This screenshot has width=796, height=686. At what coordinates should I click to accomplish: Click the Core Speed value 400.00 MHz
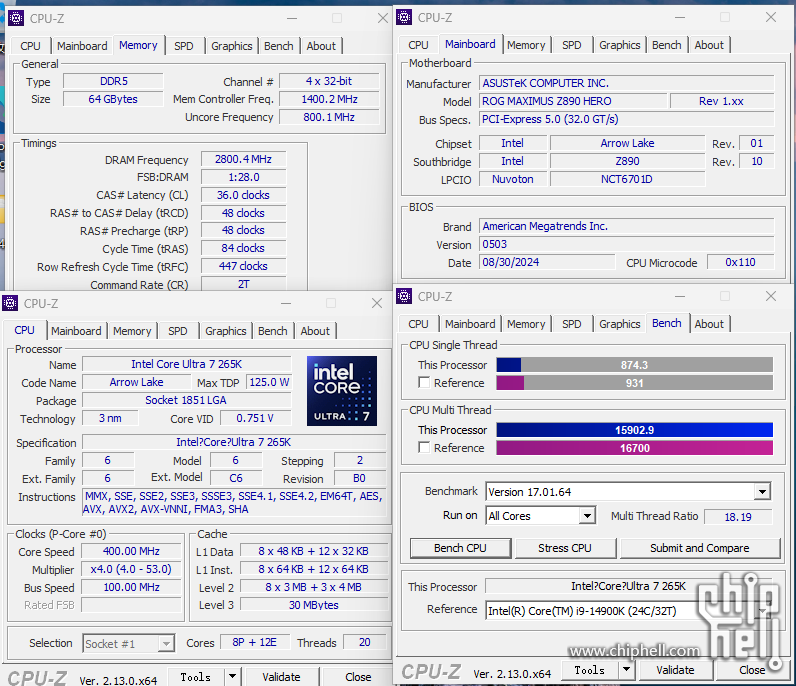click(x=131, y=551)
